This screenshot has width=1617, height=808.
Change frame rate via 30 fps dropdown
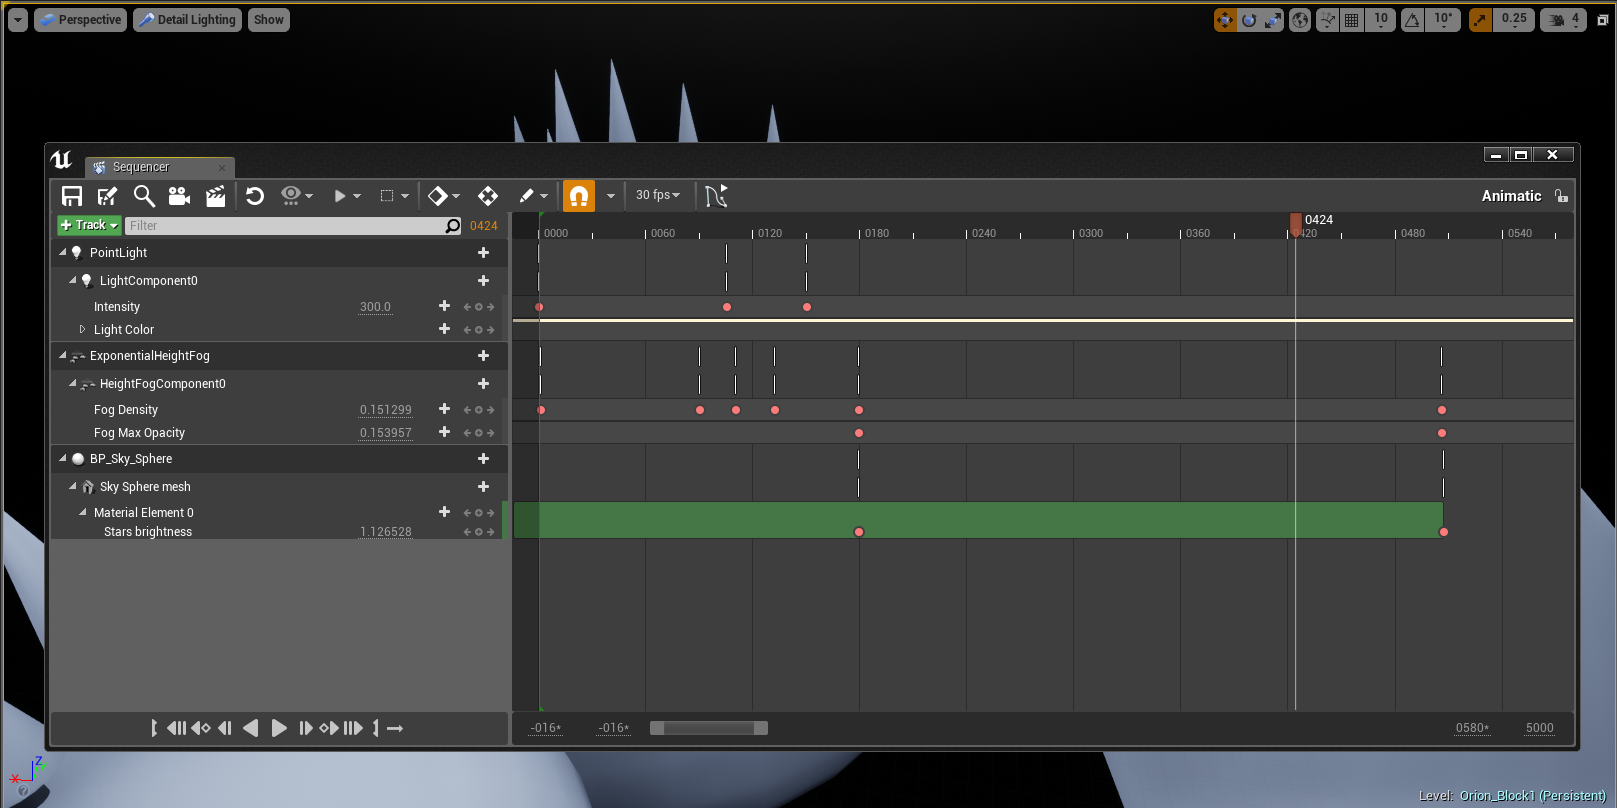point(658,195)
